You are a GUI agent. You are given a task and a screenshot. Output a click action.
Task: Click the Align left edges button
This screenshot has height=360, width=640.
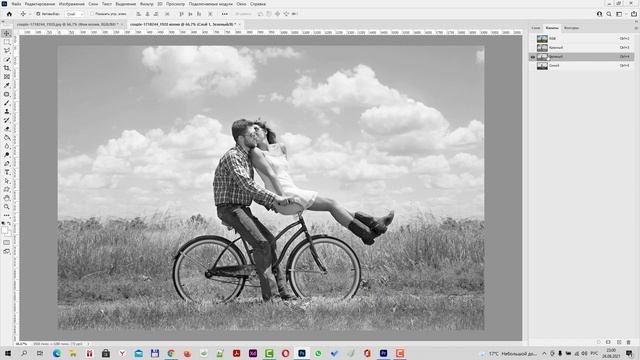click(x=138, y=14)
